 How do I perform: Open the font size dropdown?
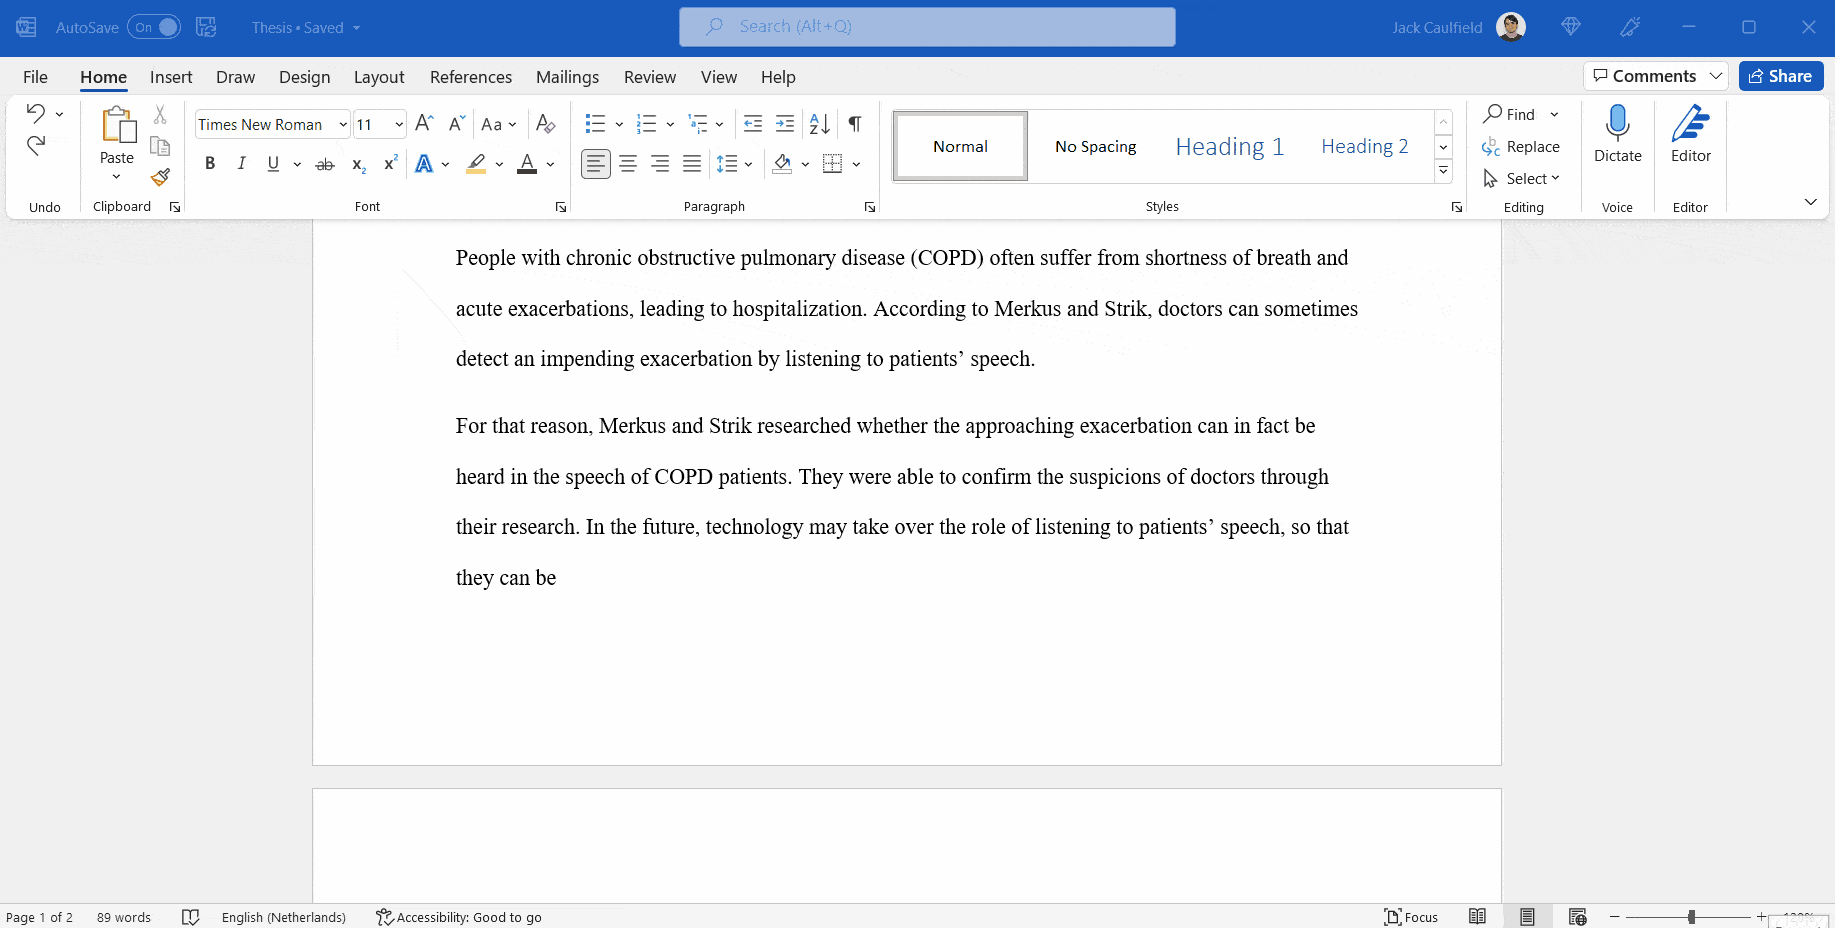pos(396,123)
